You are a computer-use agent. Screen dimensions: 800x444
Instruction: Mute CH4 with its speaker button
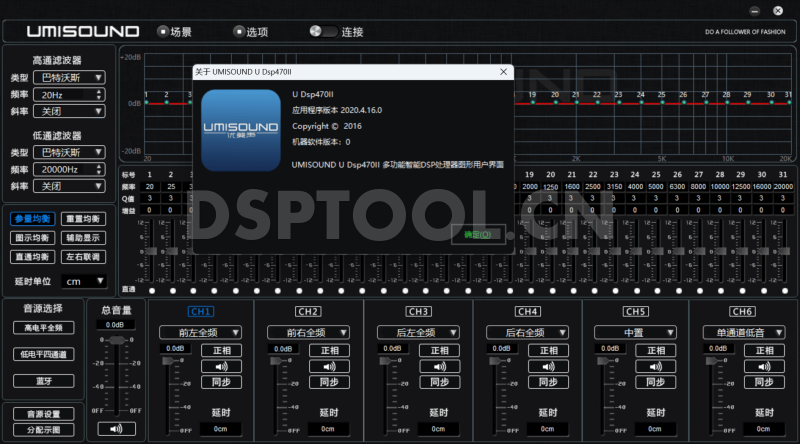(x=548, y=366)
